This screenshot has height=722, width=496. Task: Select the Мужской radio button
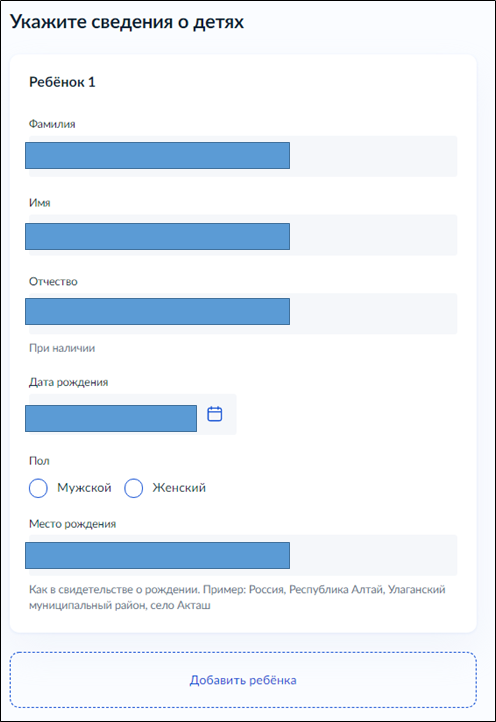pos(38,488)
